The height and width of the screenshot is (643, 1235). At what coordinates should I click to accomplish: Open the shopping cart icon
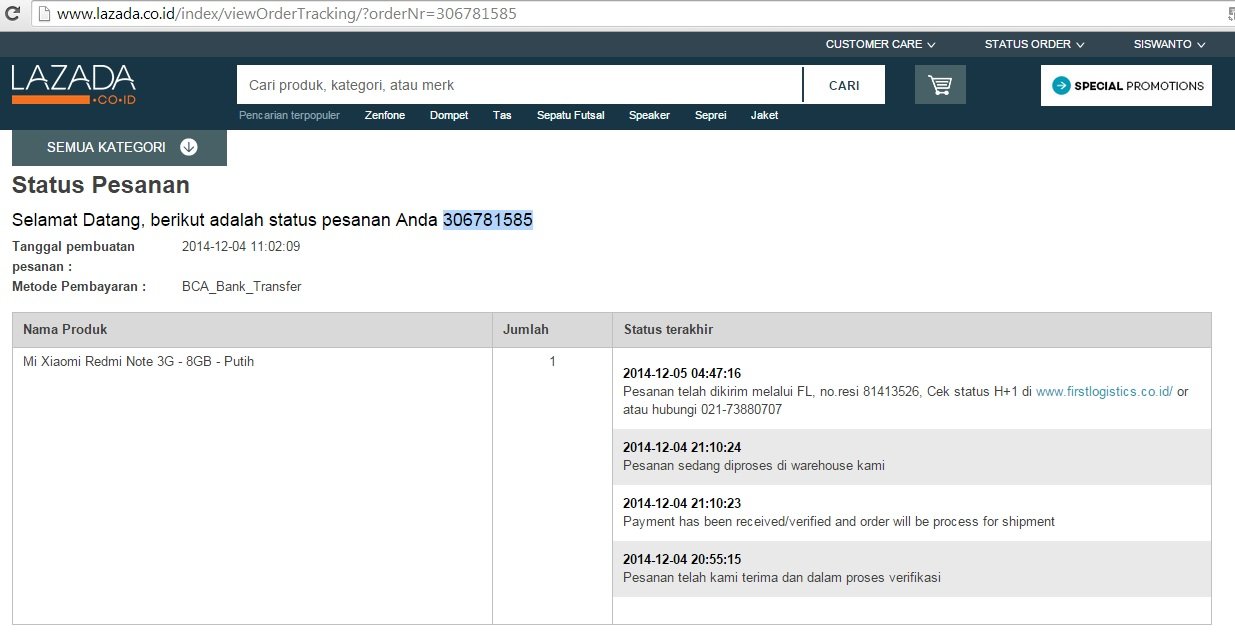[940, 85]
